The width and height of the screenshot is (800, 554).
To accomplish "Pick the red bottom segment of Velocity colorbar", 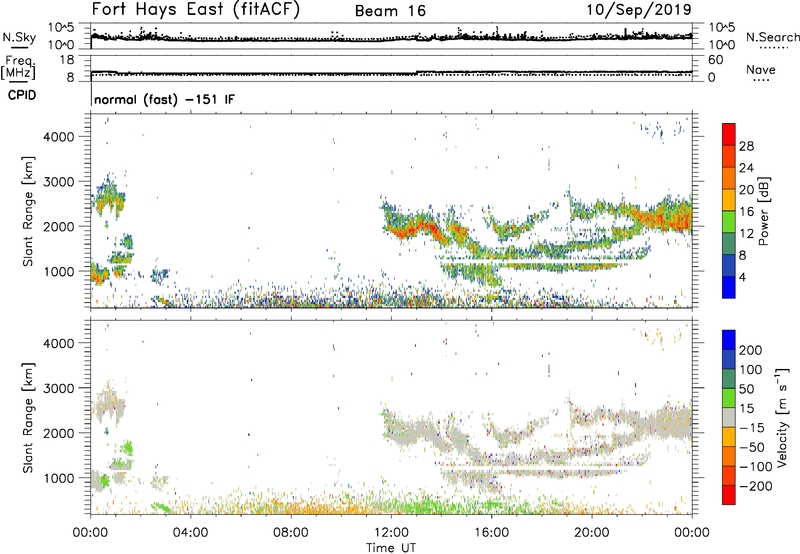I will [x=729, y=495].
